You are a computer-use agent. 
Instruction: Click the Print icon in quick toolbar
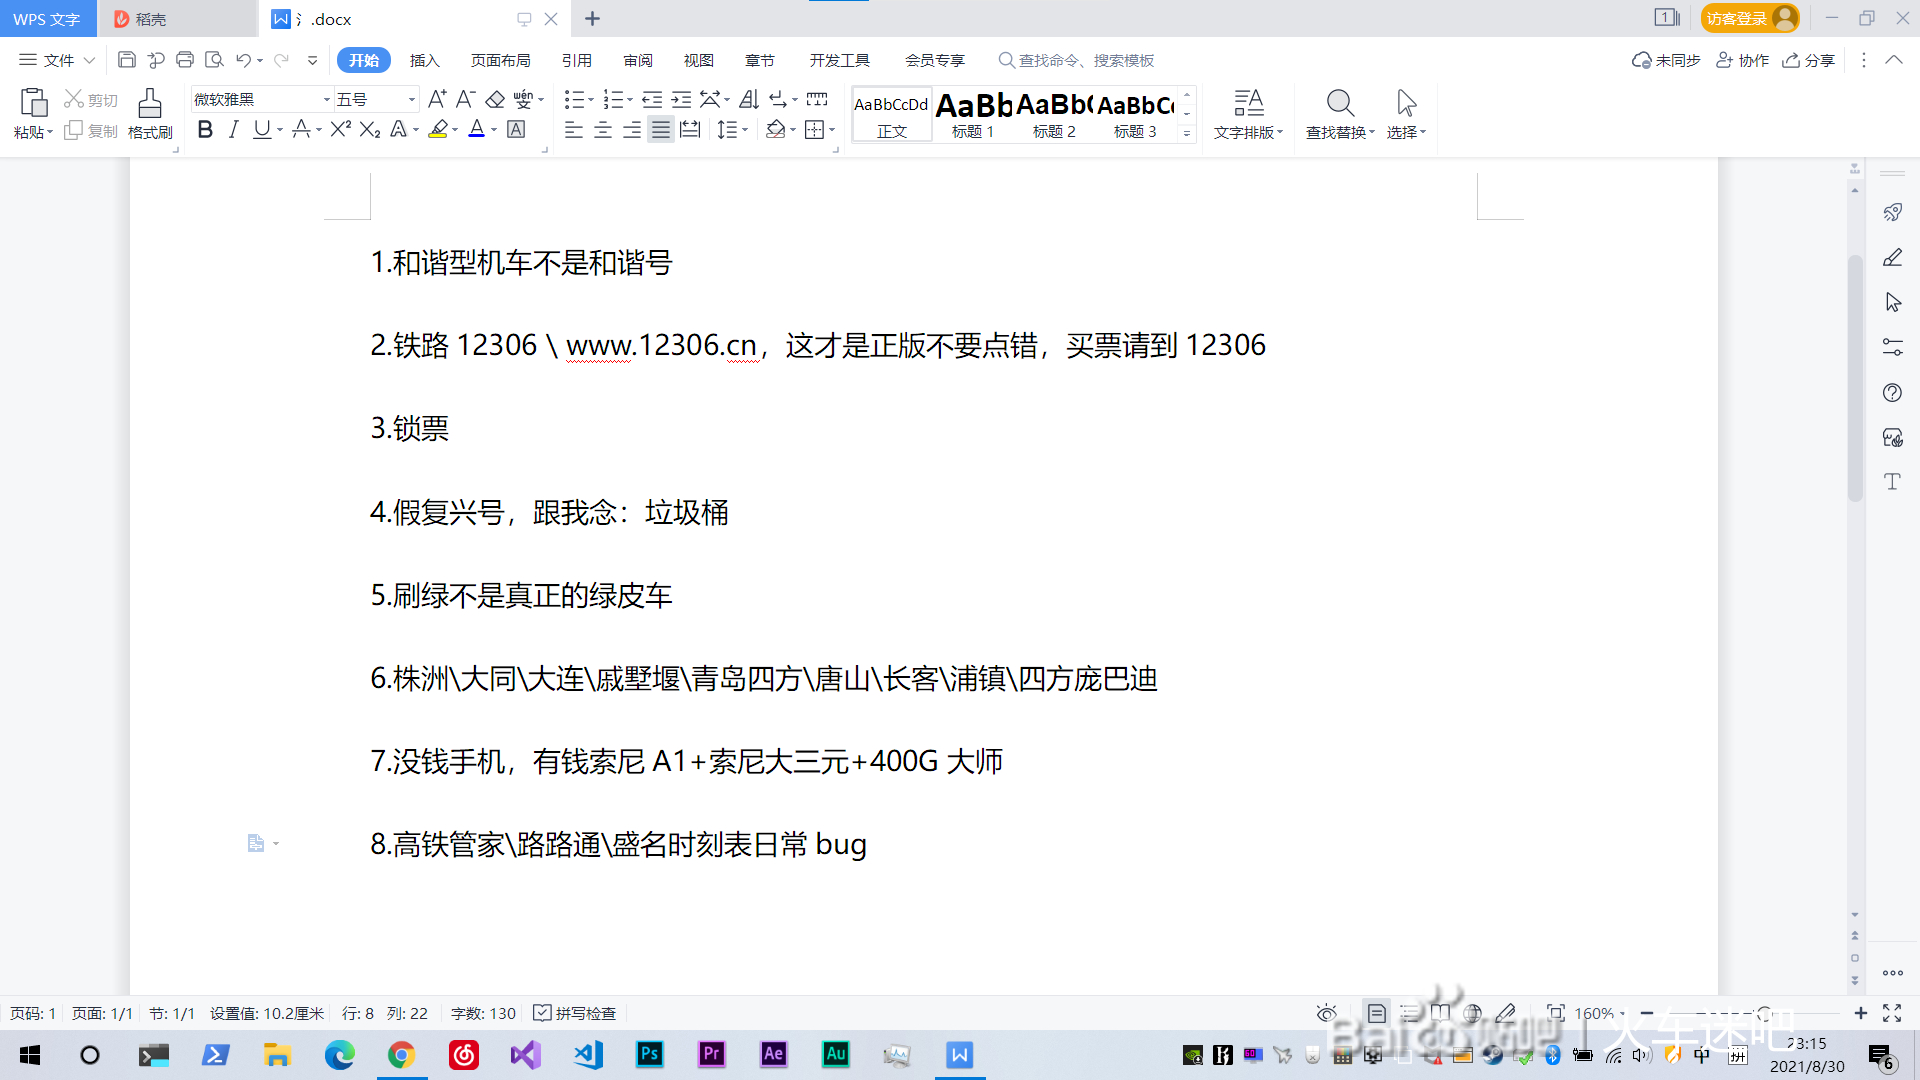(x=185, y=60)
